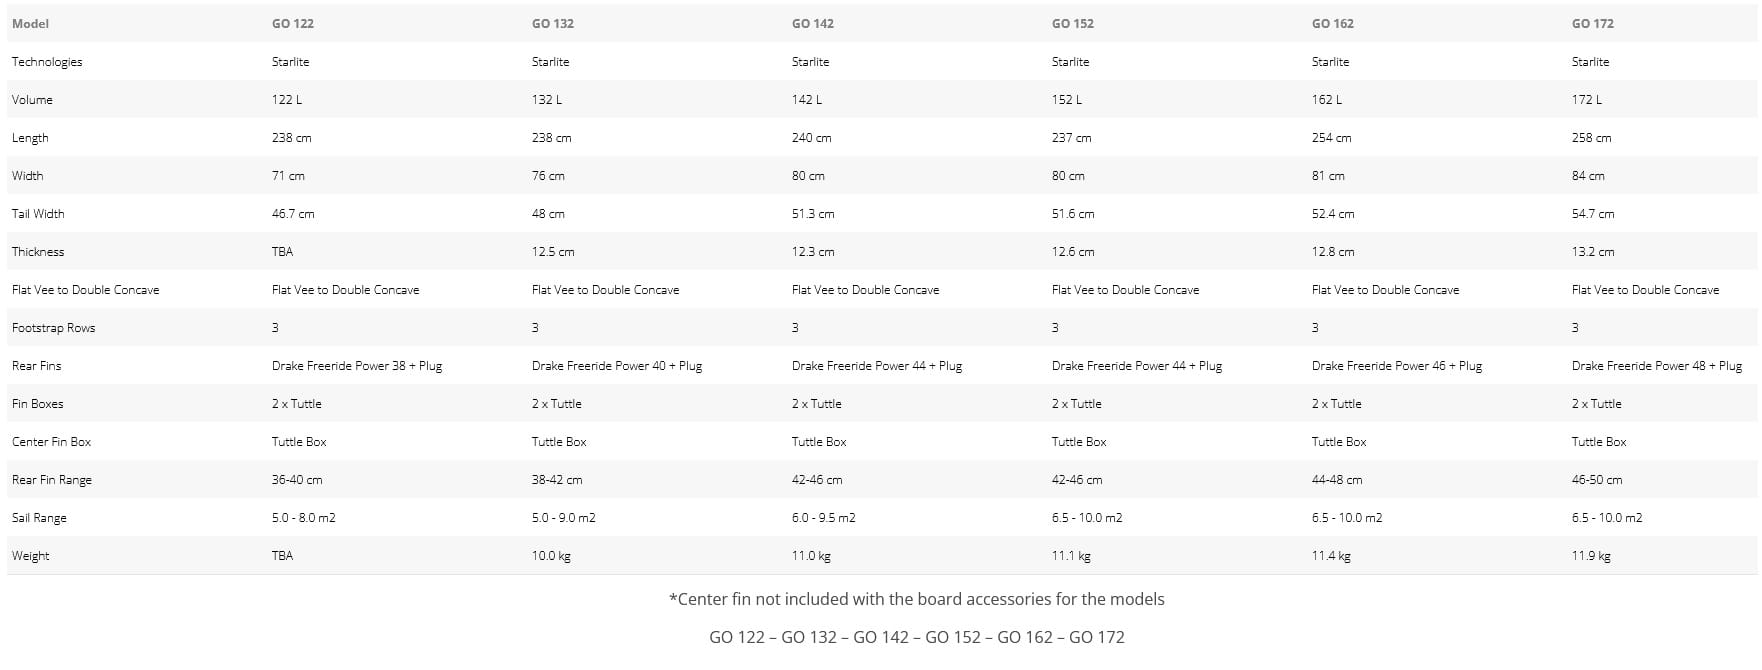Click the GO 122 column header
This screenshot has height=670, width=1762.
coord(292,23)
